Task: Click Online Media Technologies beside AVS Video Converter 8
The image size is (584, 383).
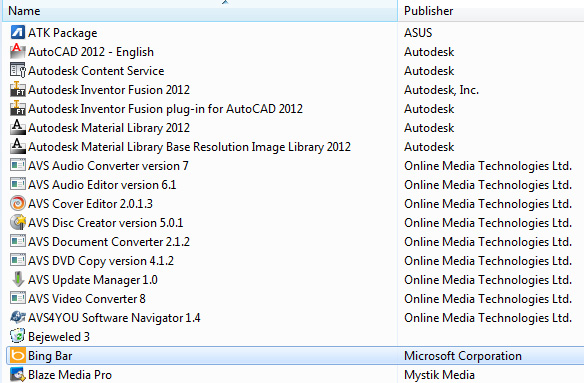Action: [488, 299]
